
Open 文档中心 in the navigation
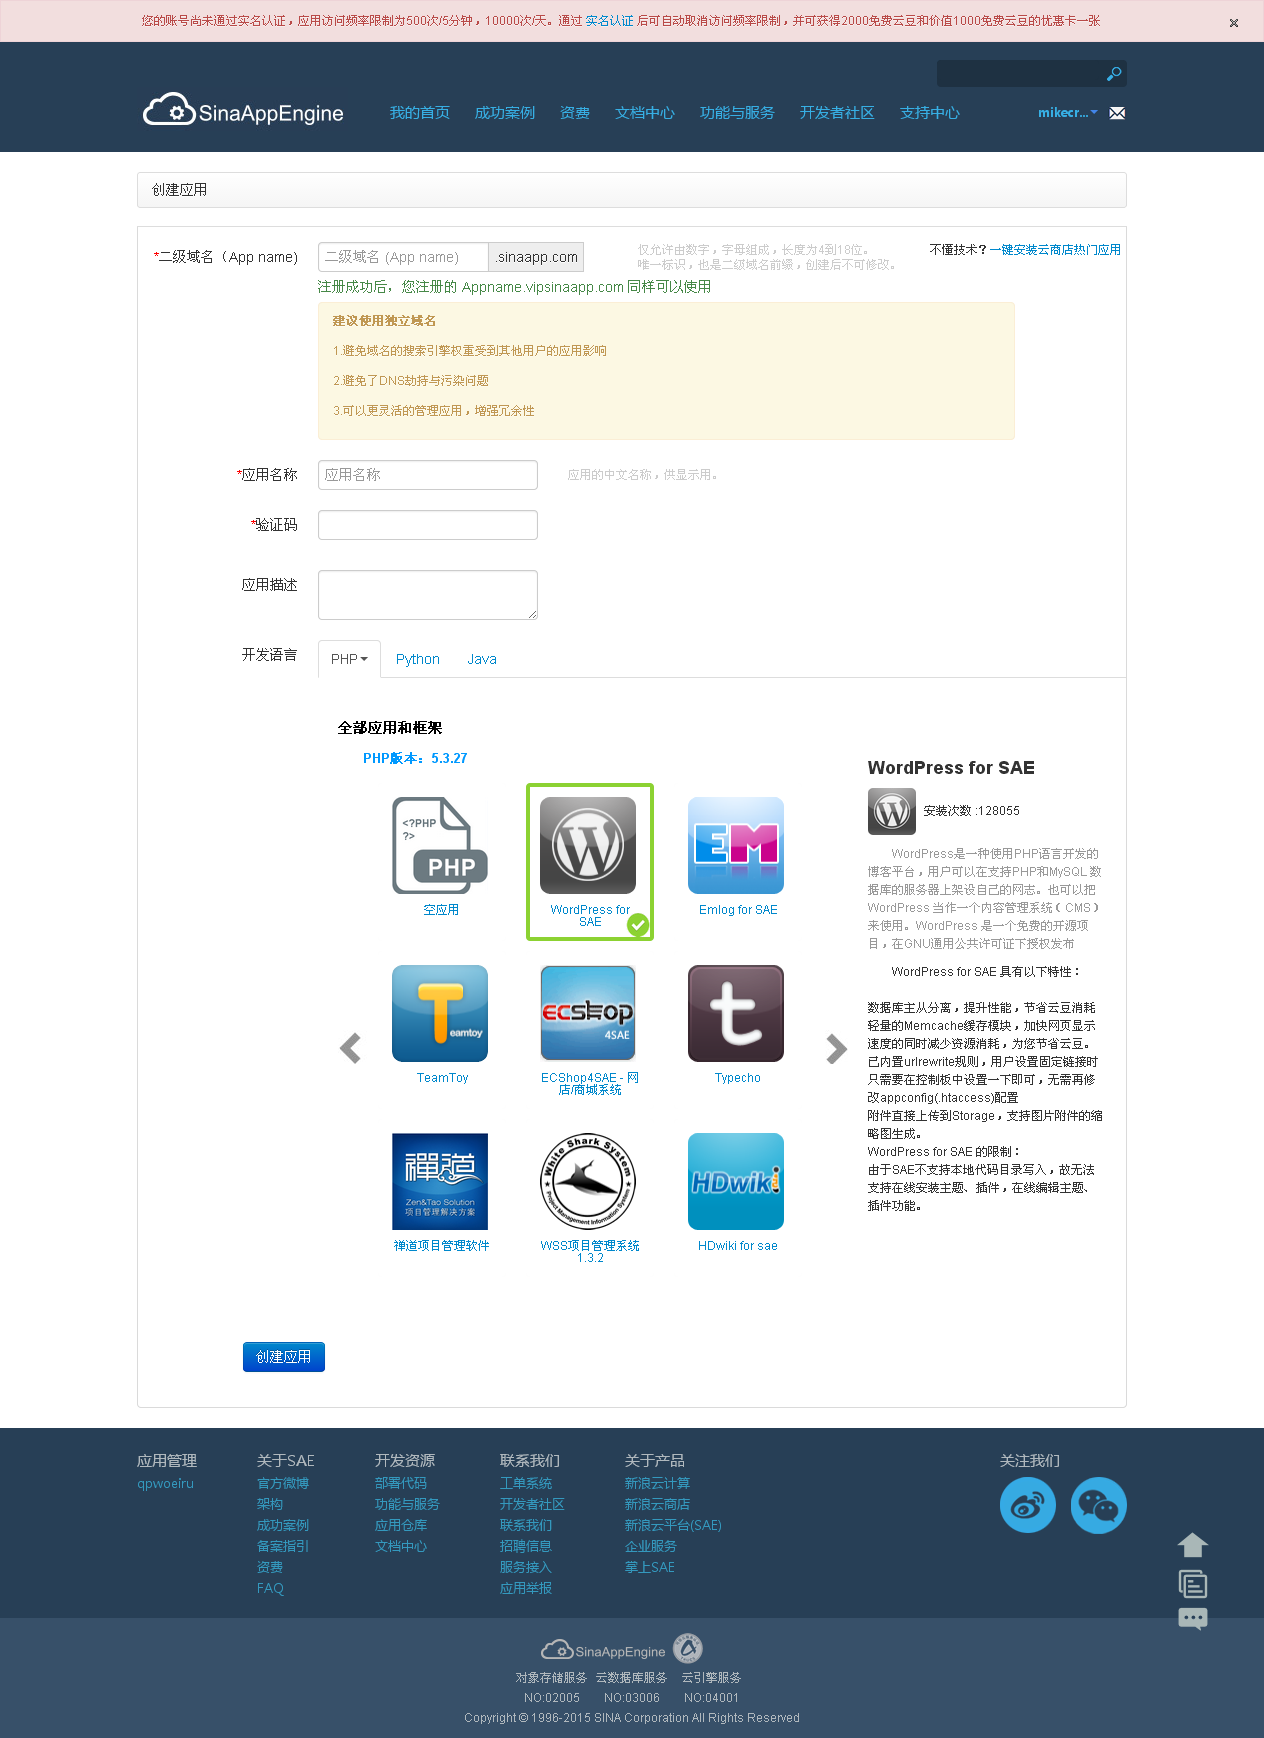pyautogui.click(x=645, y=113)
